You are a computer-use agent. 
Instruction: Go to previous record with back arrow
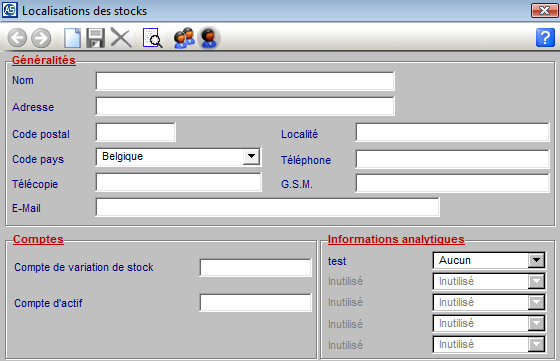coord(17,38)
